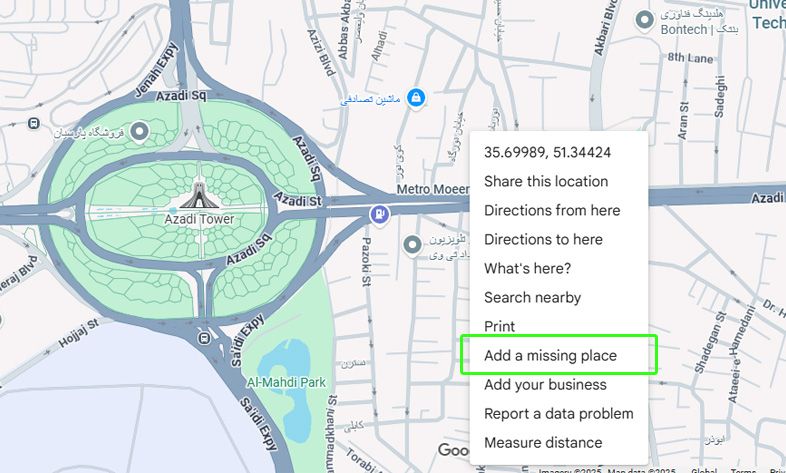Click the gray pin next to Pazoki St
The image size is (786, 473).
coord(413,246)
